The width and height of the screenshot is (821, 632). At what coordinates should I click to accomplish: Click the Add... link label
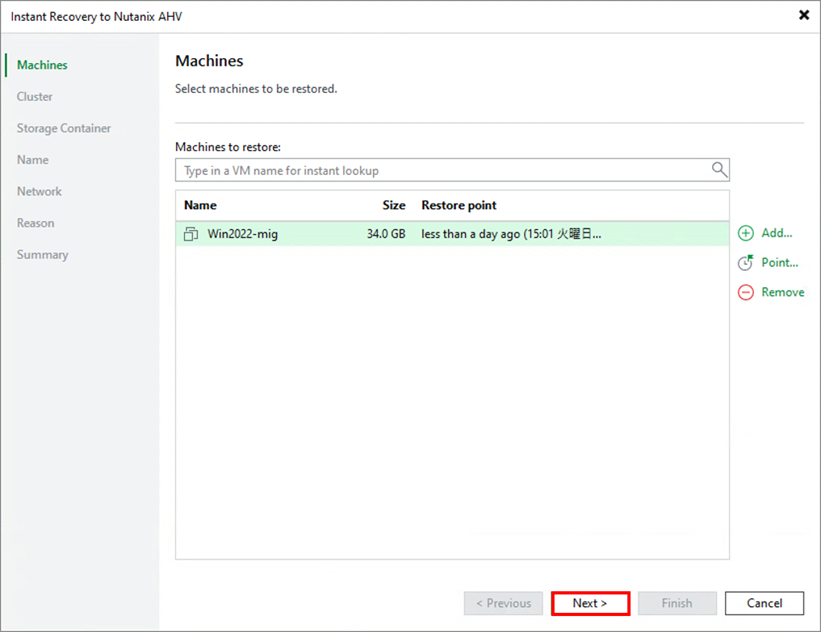tap(776, 233)
